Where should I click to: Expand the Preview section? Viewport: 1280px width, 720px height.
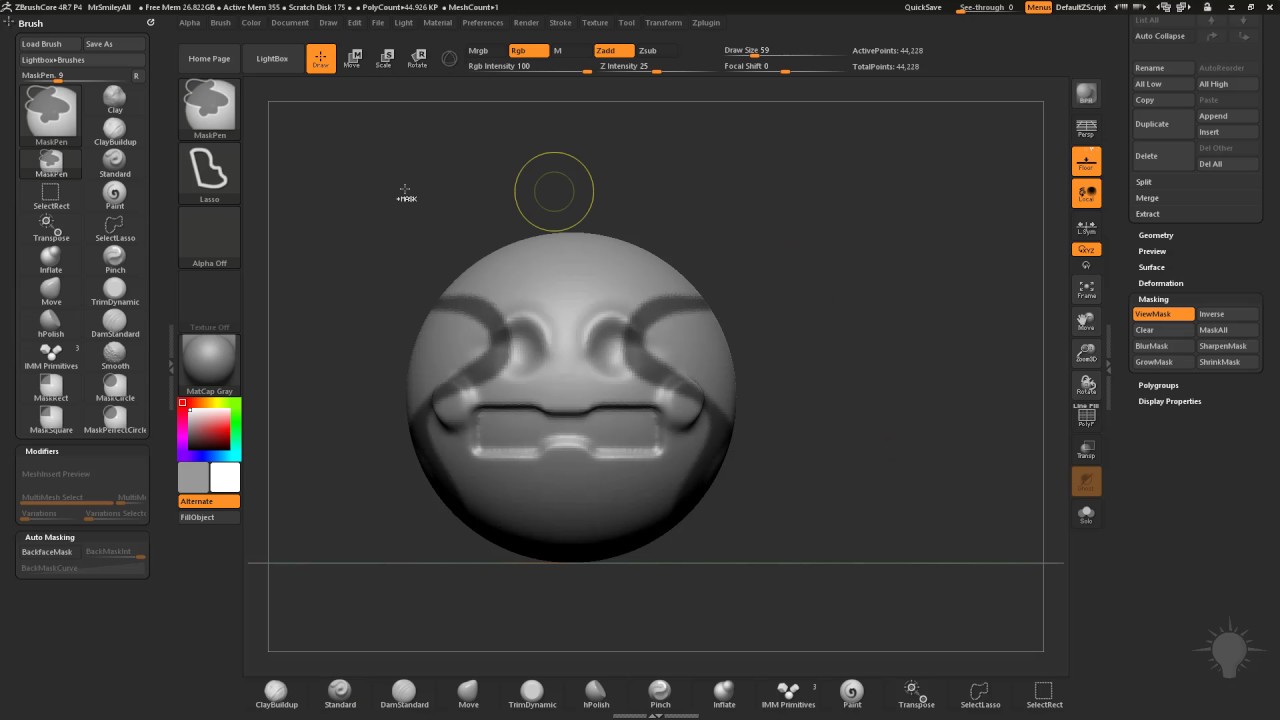pos(1152,251)
